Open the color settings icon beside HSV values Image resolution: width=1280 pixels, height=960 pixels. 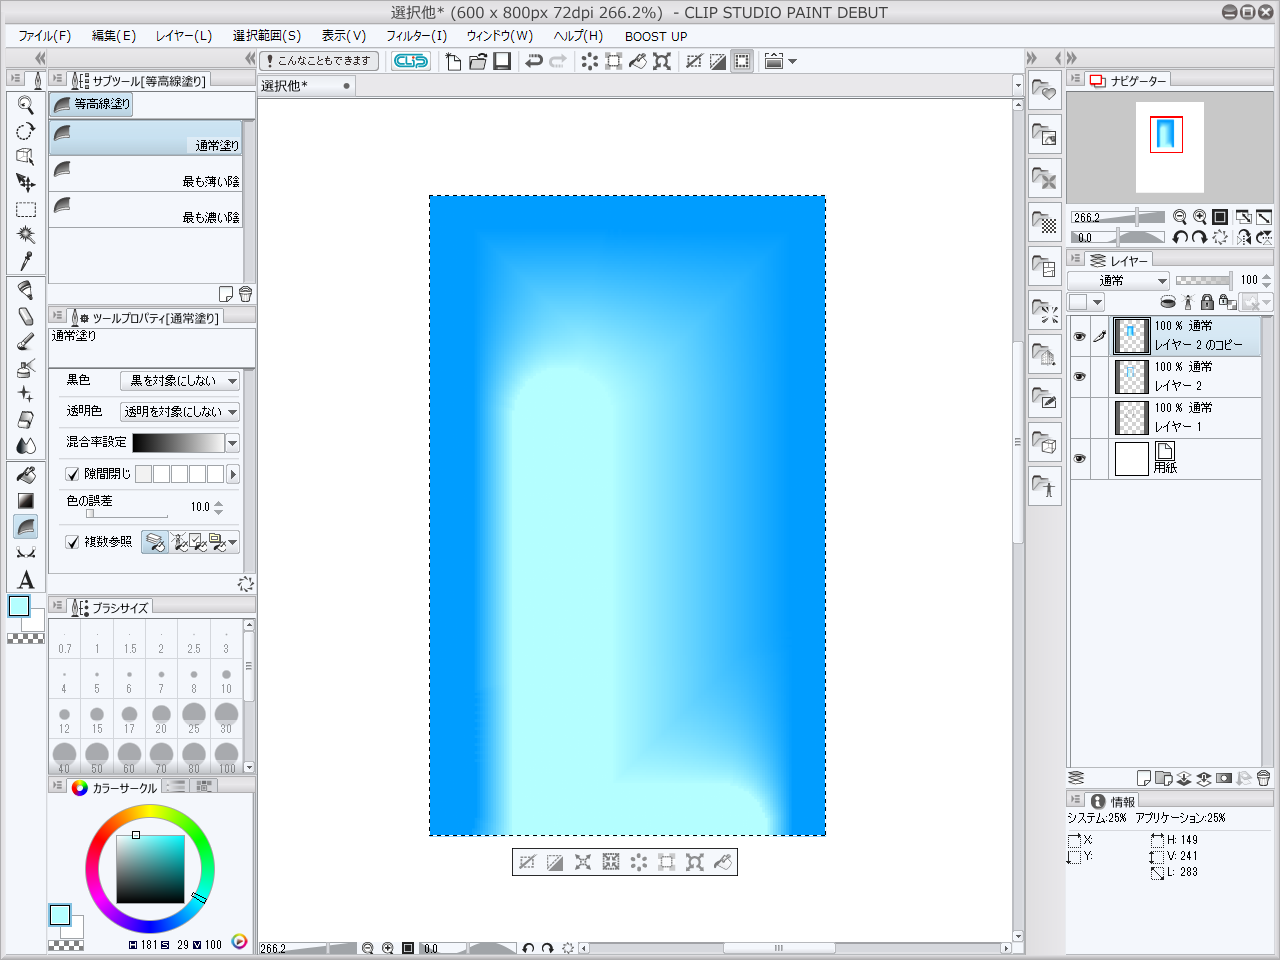coord(239,942)
